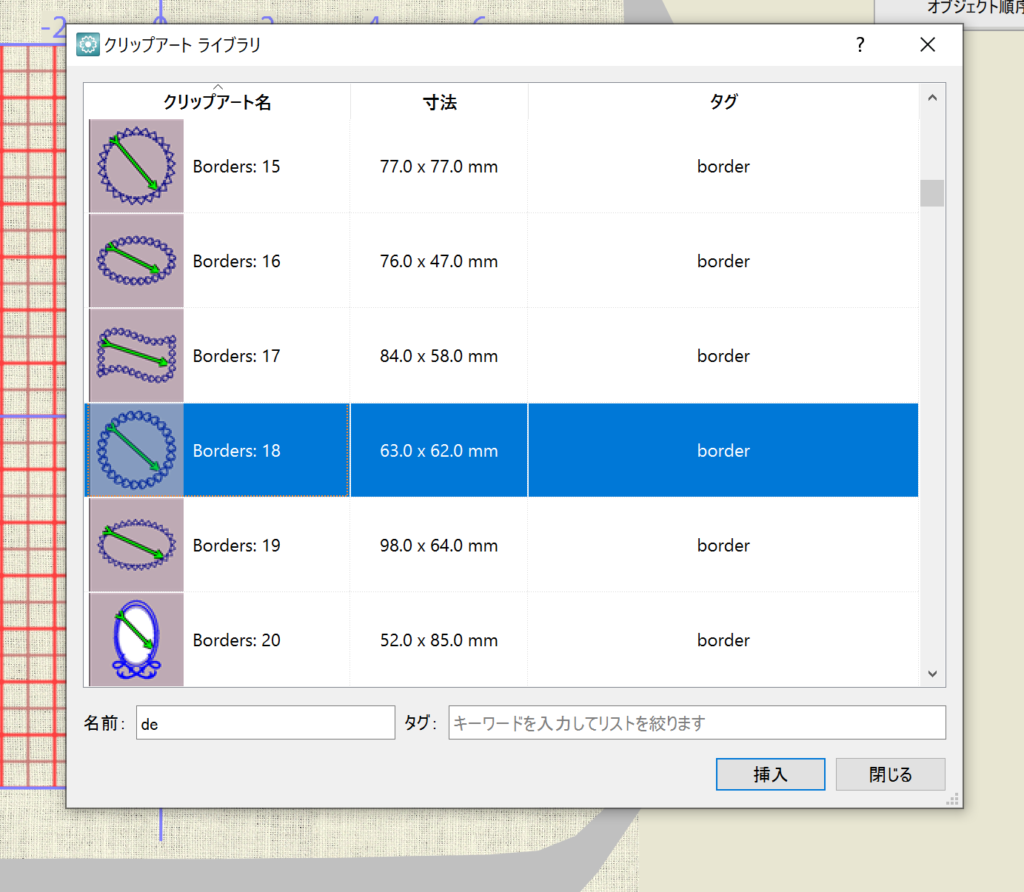Viewport: 1024px width, 892px height.
Task: Click the Borders: 17 wavy border thumbnail
Action: point(136,356)
